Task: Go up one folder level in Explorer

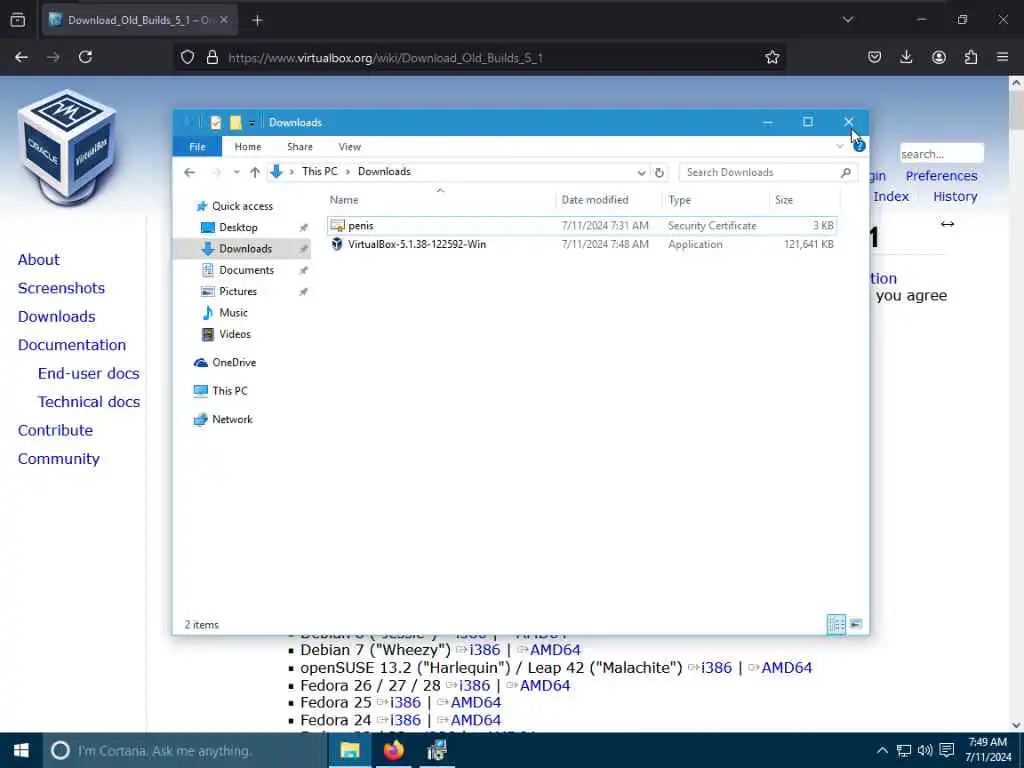Action: [x=255, y=172]
